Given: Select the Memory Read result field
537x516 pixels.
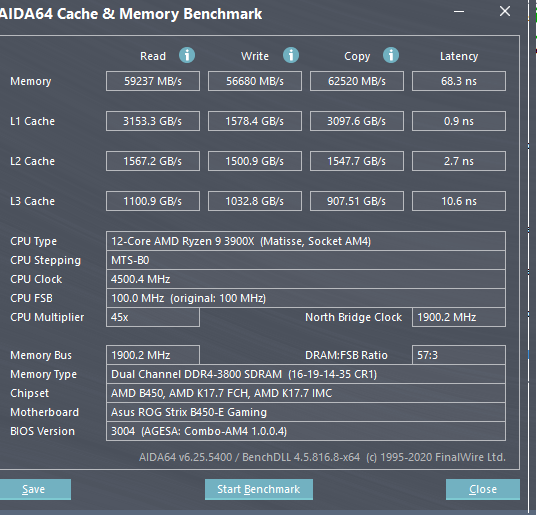Looking at the screenshot, I should 153,81.
